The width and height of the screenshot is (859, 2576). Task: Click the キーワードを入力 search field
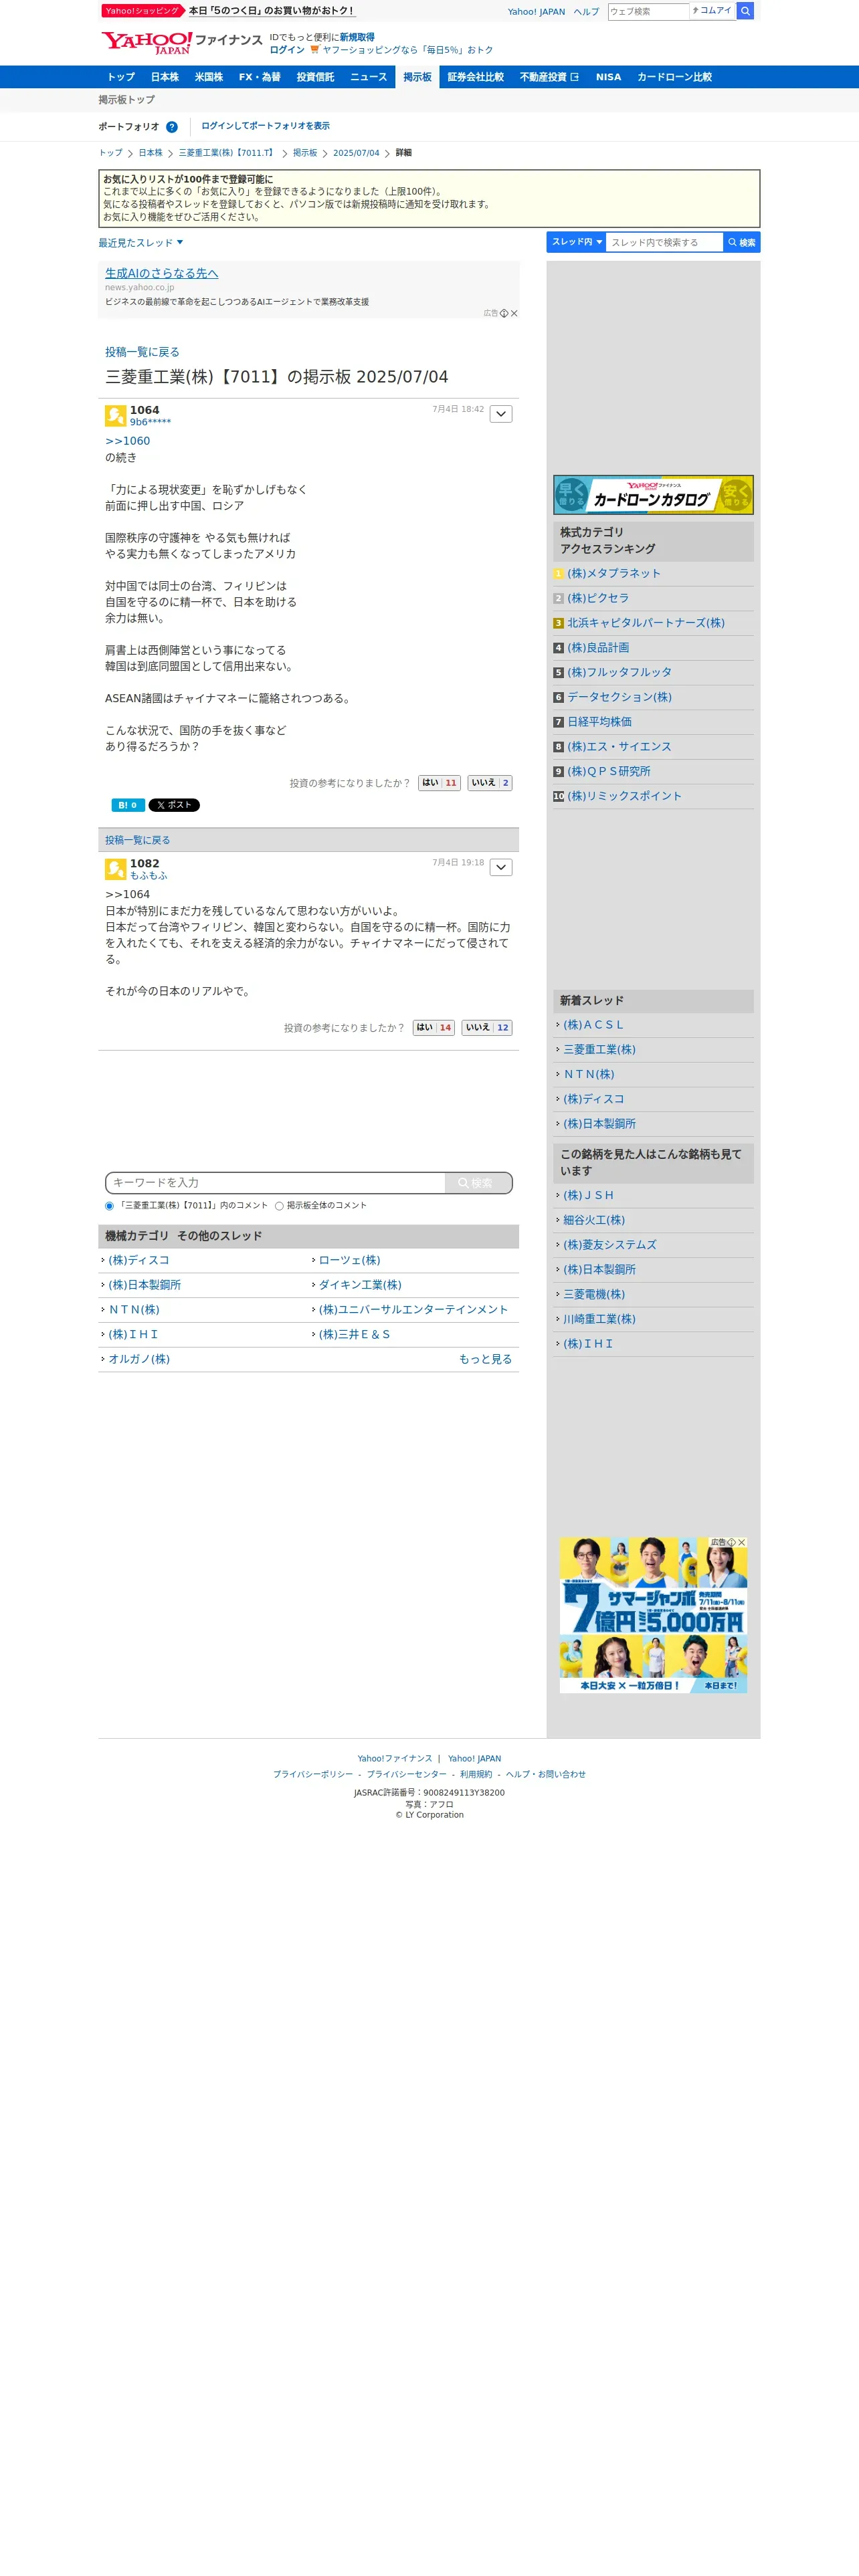pos(275,1183)
